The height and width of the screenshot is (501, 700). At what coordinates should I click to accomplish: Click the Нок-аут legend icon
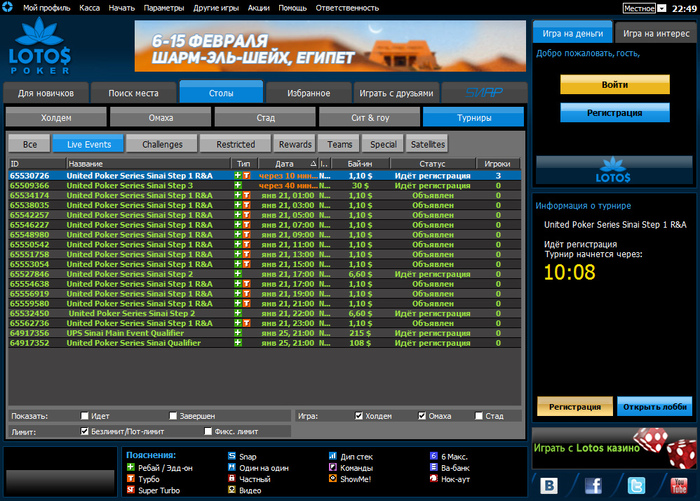[433, 478]
